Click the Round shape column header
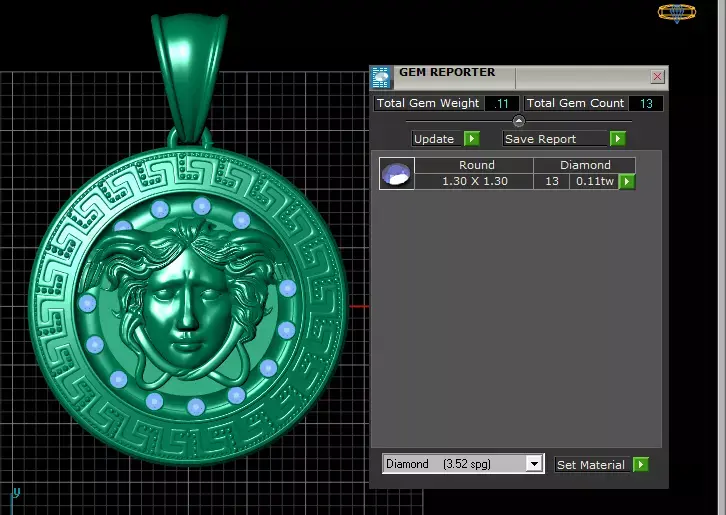726x515 pixels. [x=474, y=165]
